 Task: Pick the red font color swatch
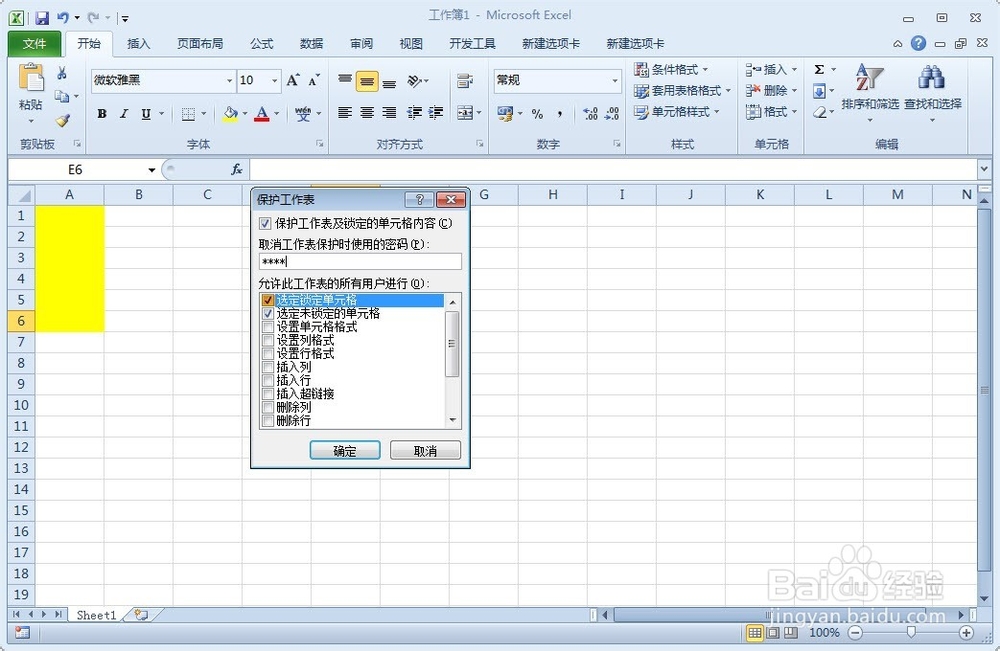click(262, 114)
